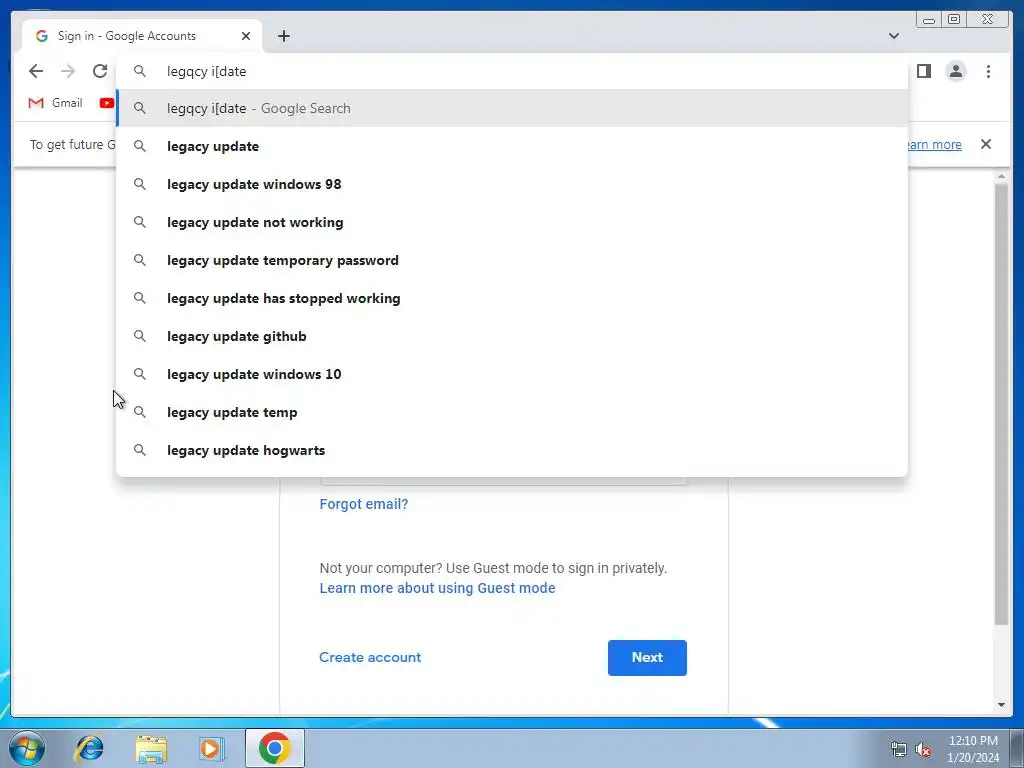Select 'legacy update not working' suggestion
1024x768 pixels.
tap(512, 222)
